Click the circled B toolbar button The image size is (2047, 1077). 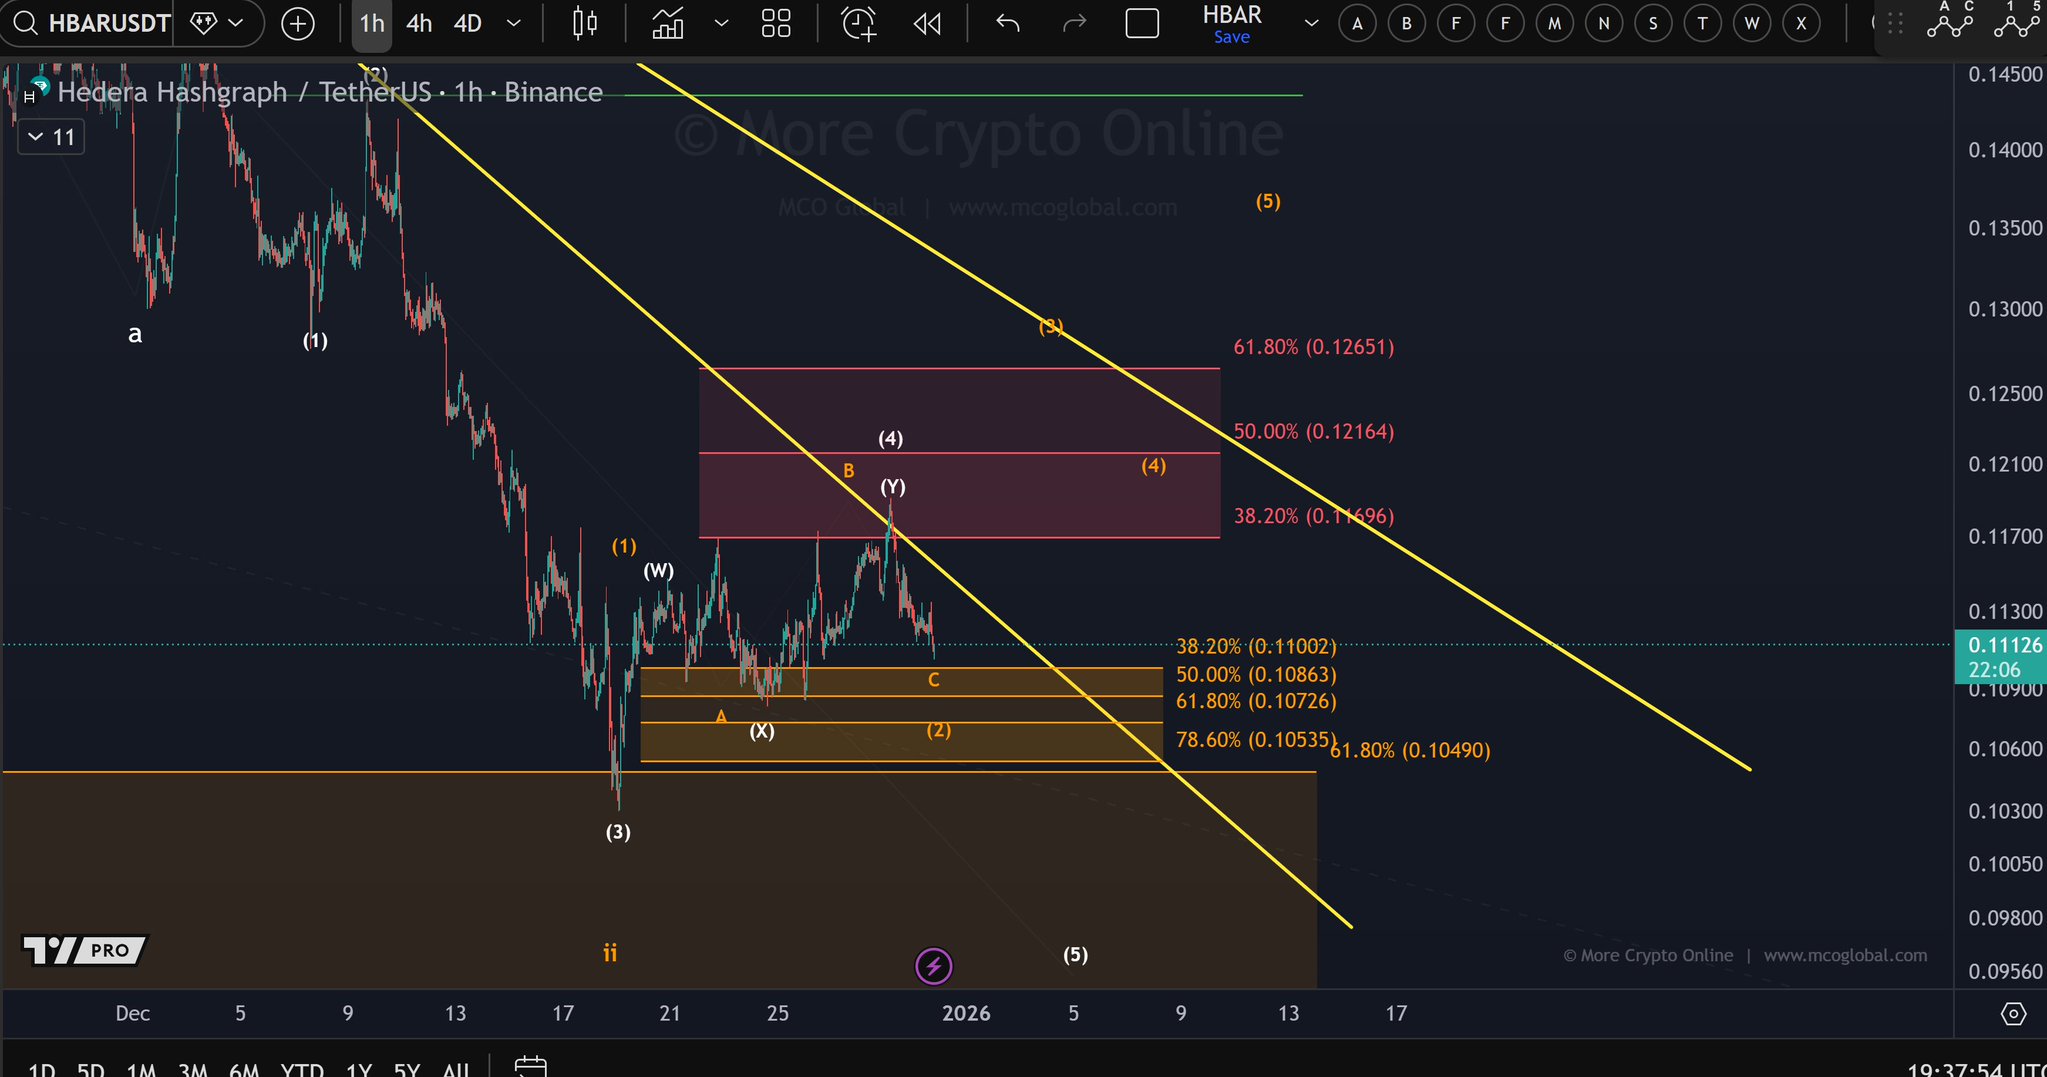(x=1406, y=24)
